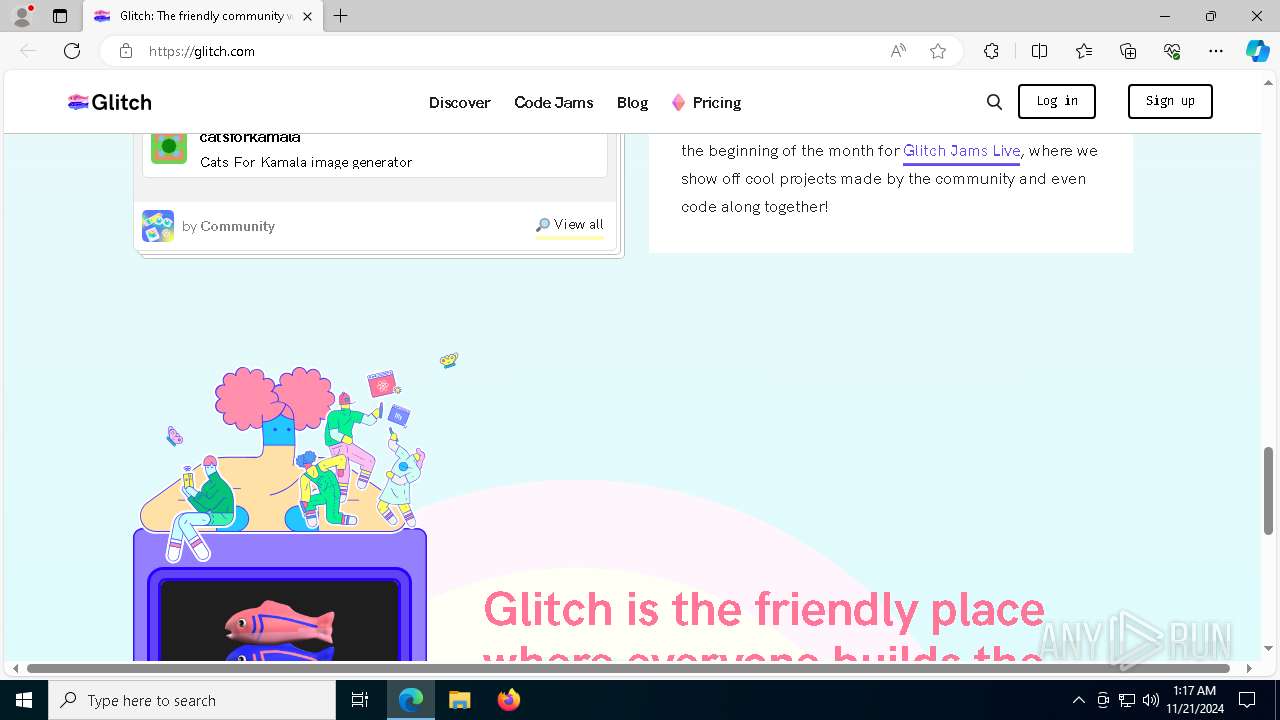This screenshot has width=1280, height=720.
Task: Follow the Glitch Jams Live link
Action: [961, 151]
